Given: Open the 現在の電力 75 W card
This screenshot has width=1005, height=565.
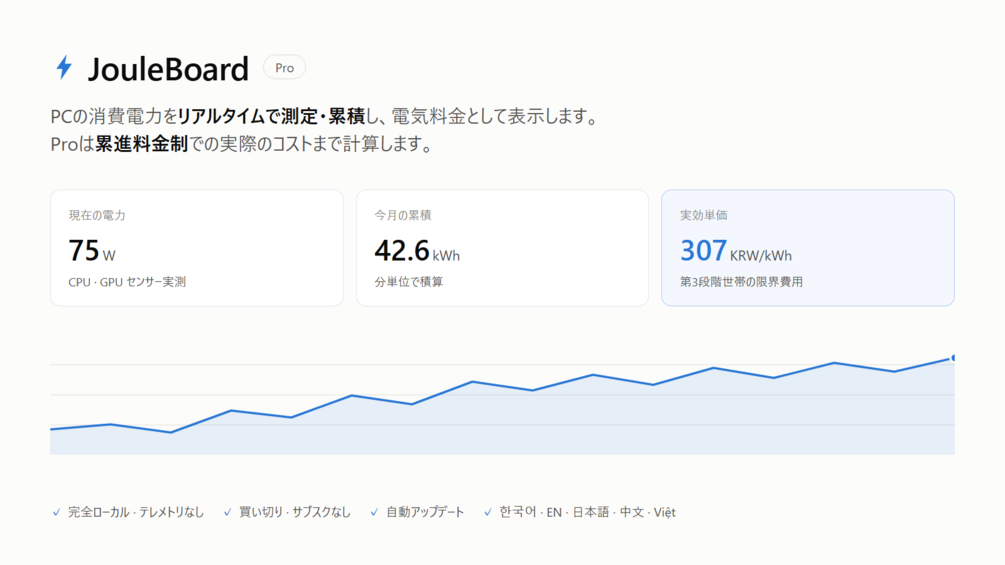Looking at the screenshot, I should point(197,248).
